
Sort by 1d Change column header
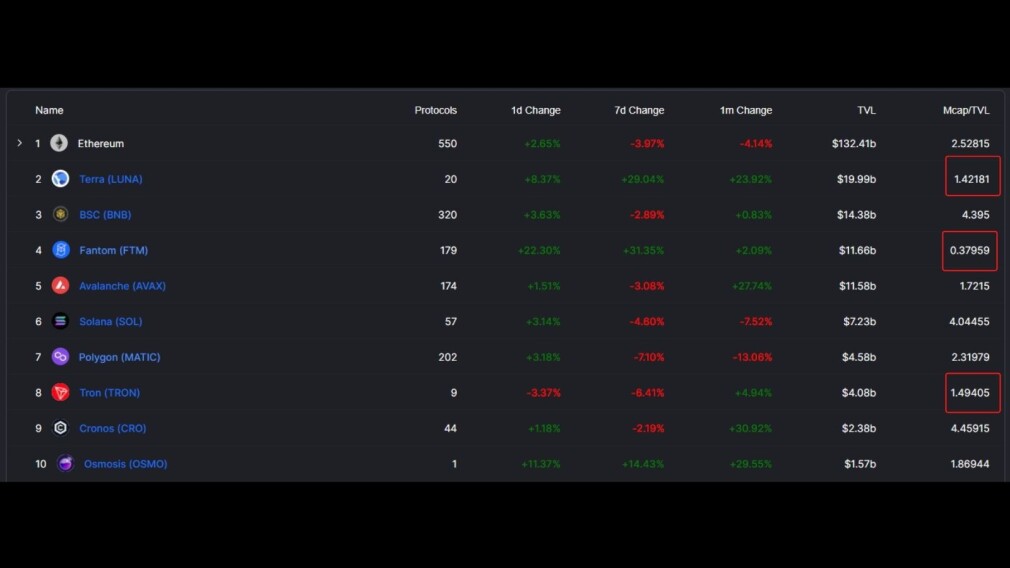[535, 110]
